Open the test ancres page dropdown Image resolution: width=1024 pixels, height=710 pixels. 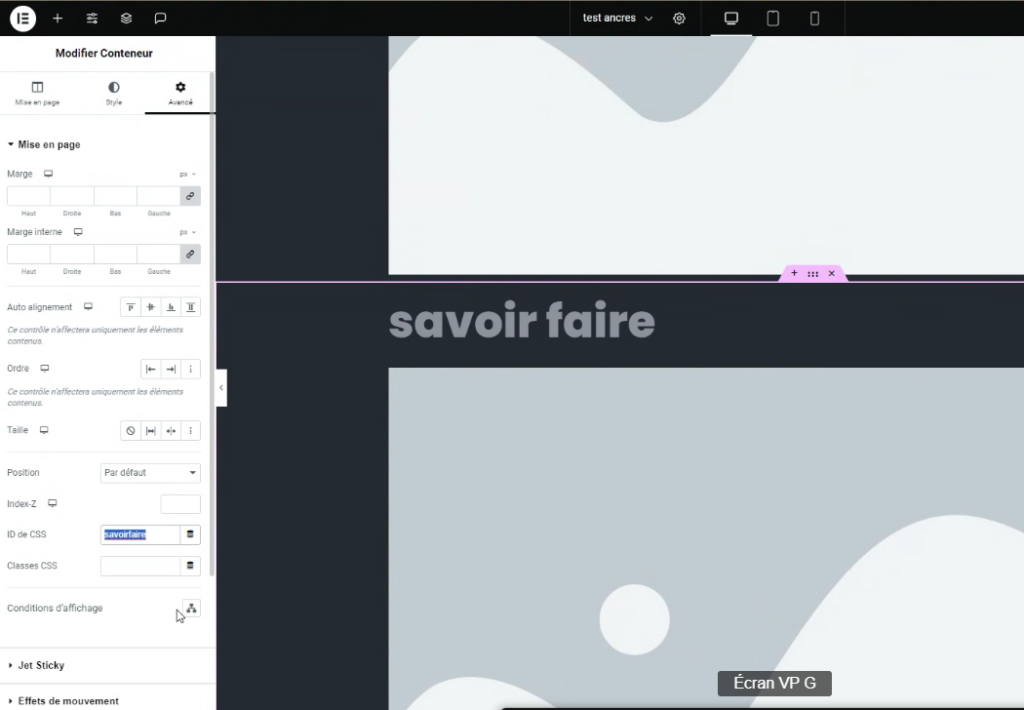click(x=617, y=18)
